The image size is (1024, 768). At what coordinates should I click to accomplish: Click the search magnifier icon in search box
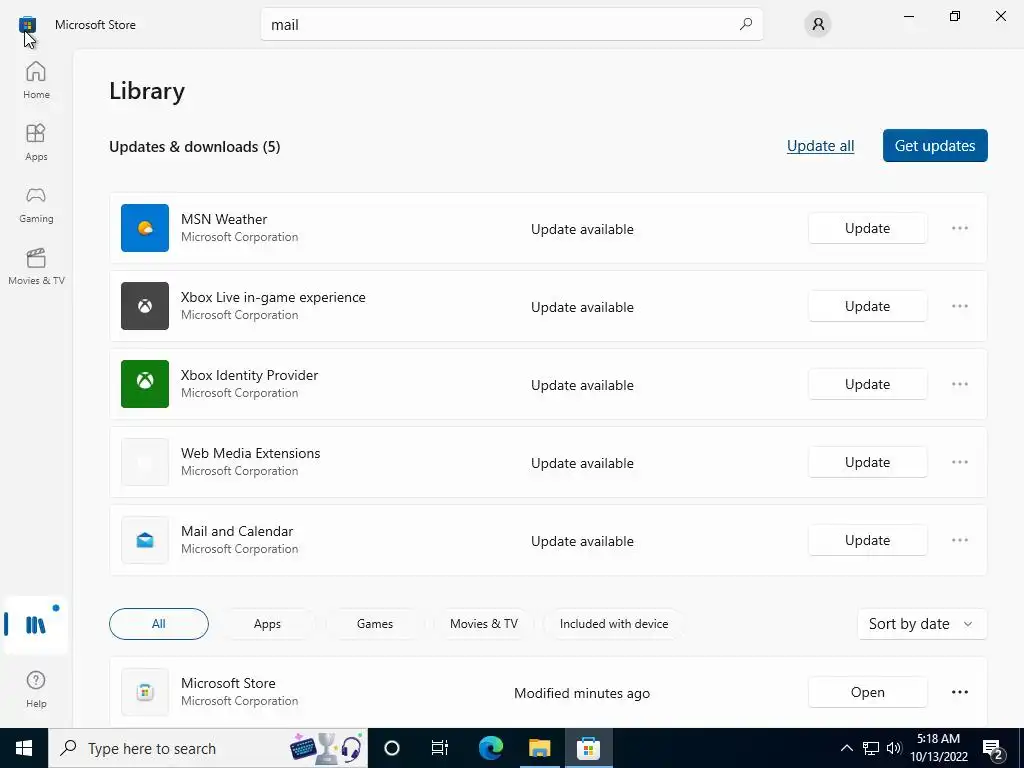click(746, 24)
